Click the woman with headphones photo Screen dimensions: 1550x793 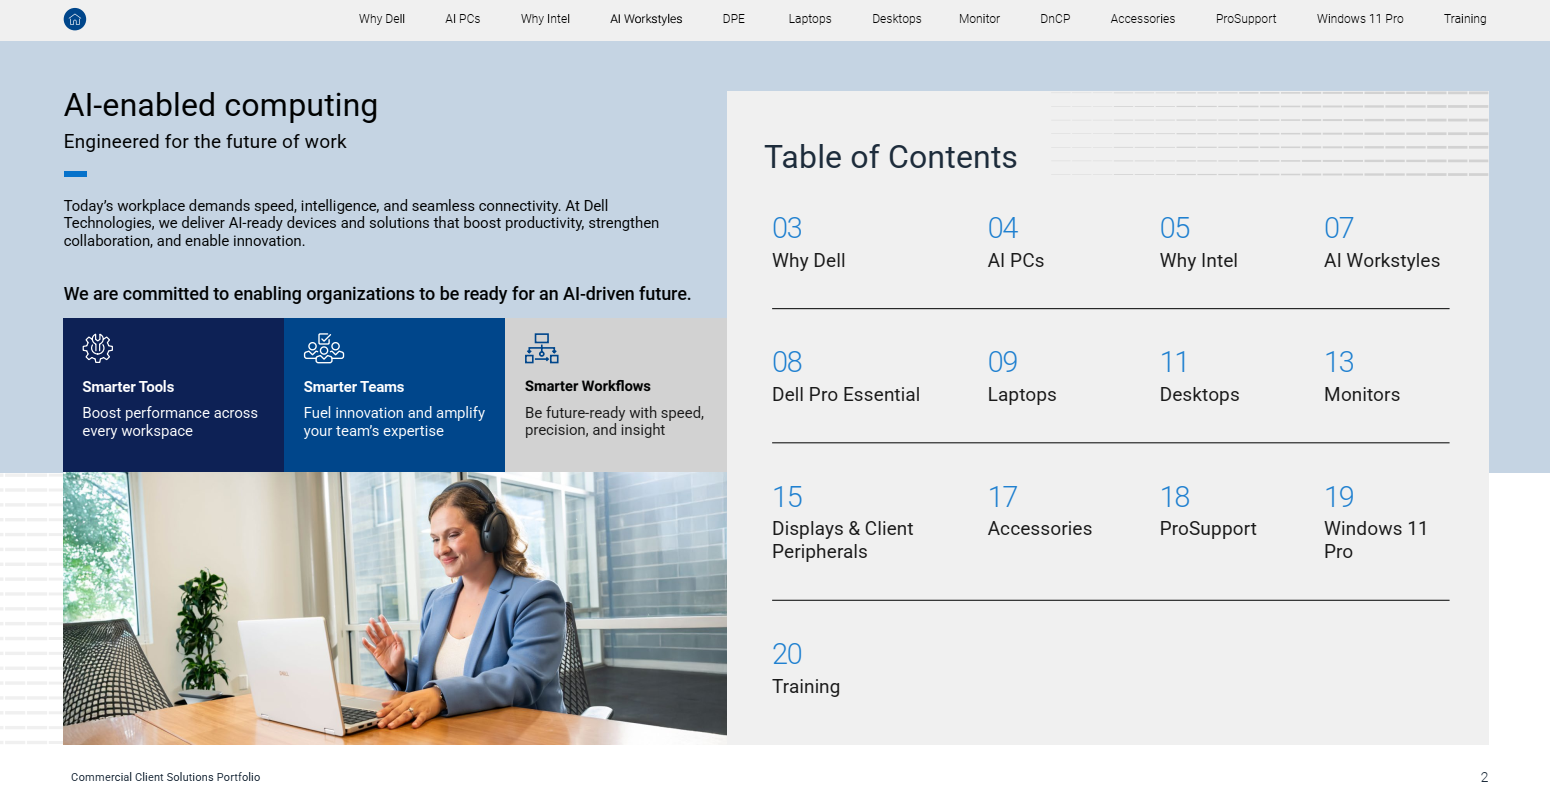395,608
